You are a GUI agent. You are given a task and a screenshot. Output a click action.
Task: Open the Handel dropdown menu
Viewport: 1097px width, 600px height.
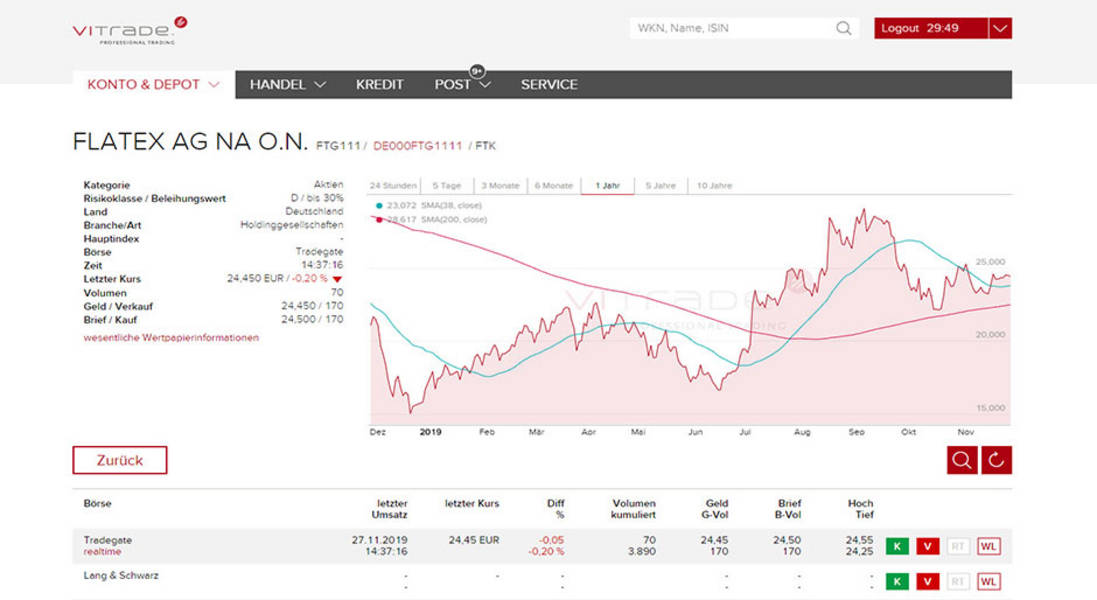coord(288,85)
